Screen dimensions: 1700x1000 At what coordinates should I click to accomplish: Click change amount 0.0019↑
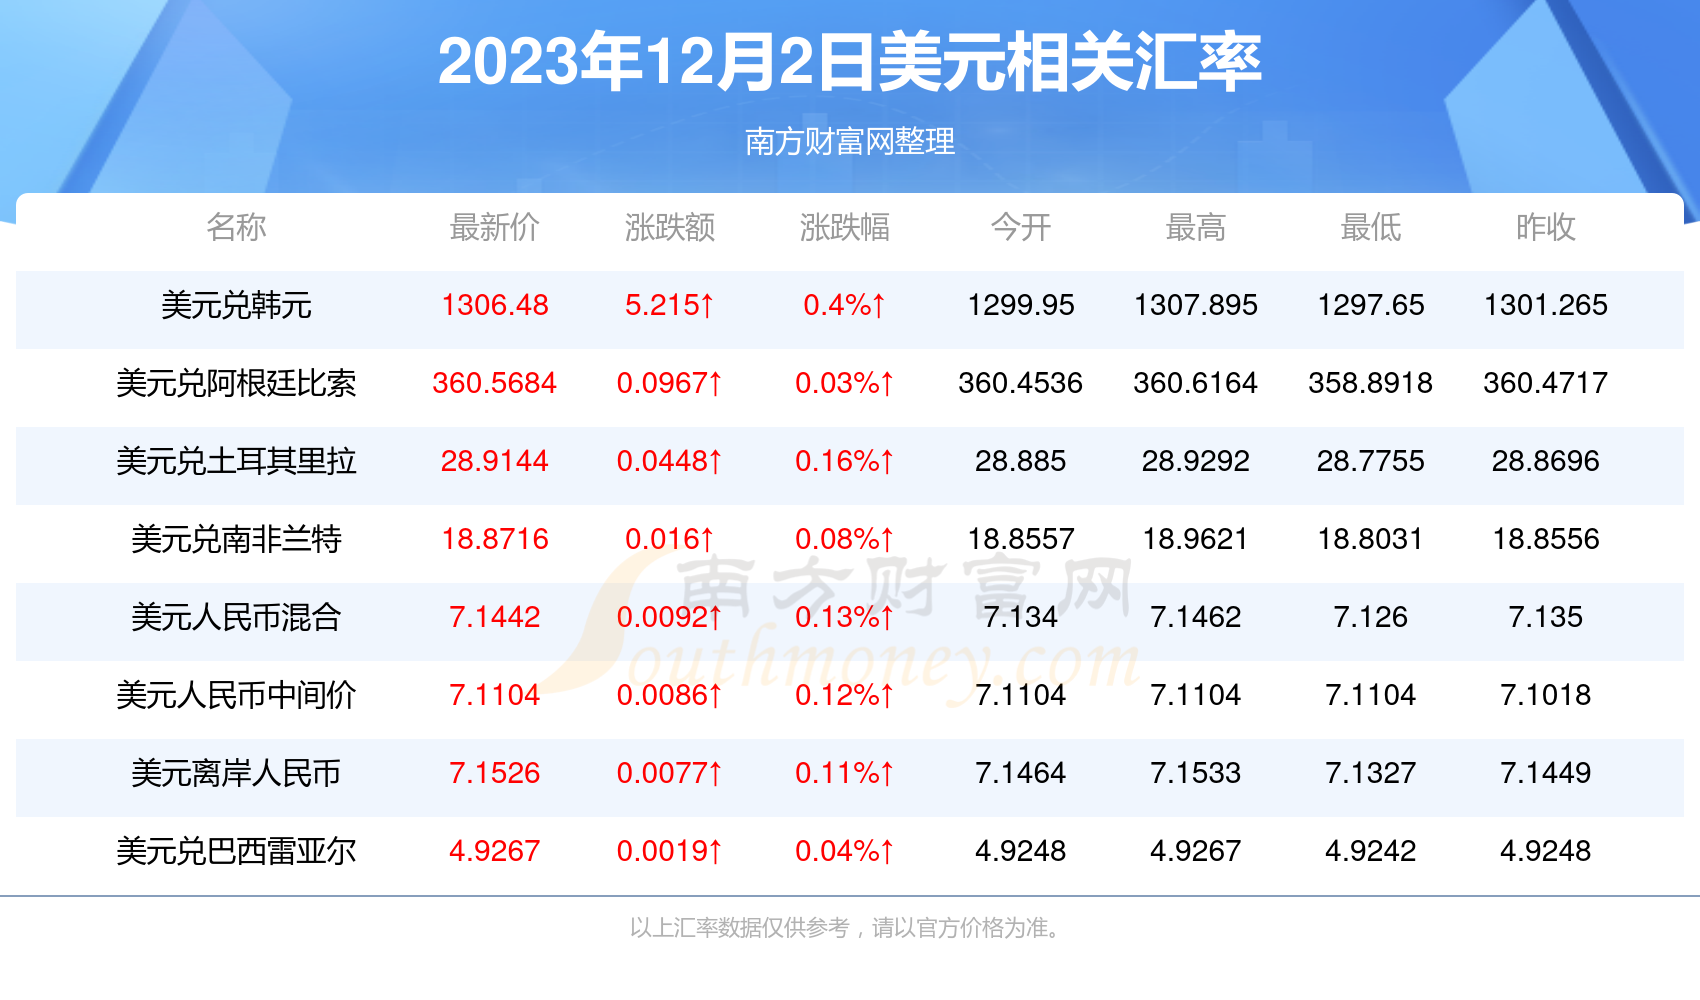click(670, 851)
